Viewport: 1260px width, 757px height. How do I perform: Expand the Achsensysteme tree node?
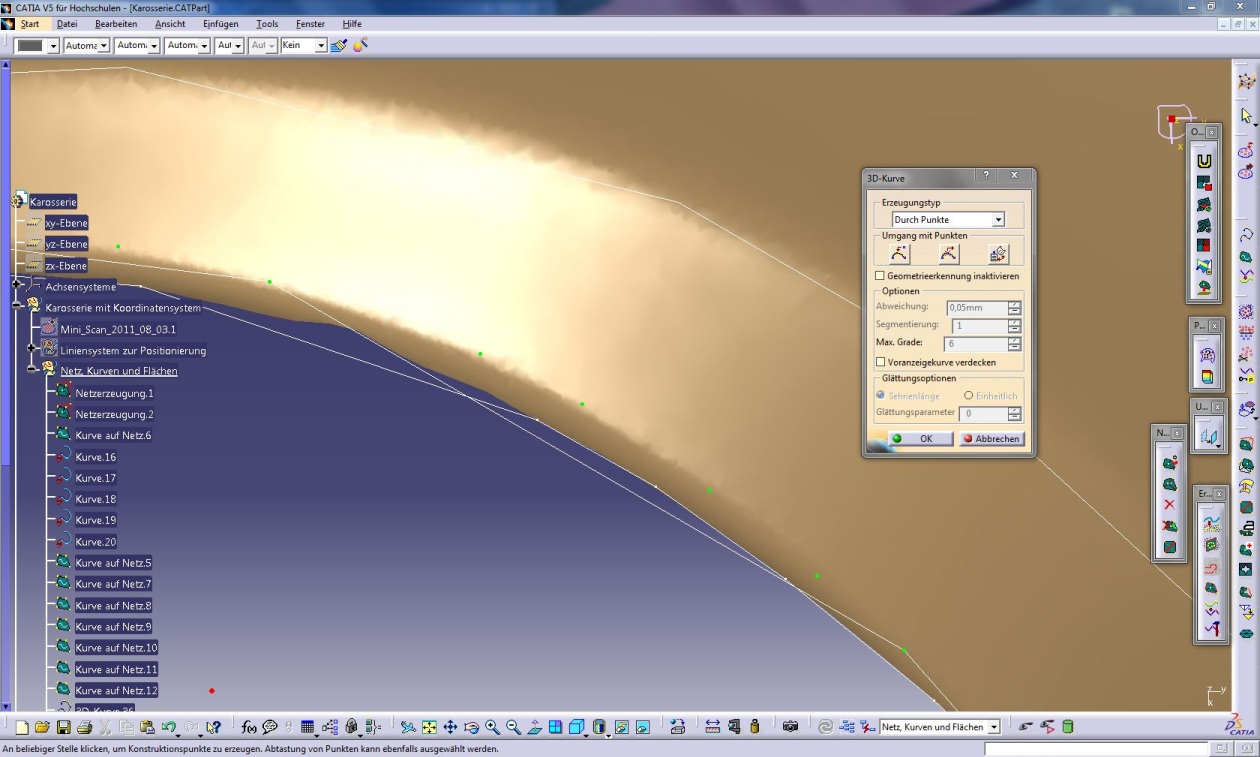[17, 285]
